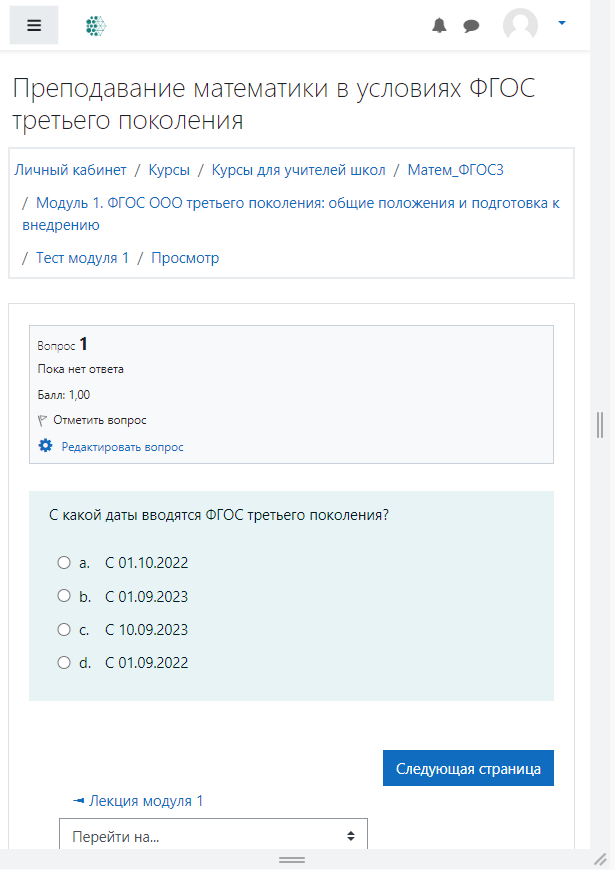
Task: Select answer b. С 01.09.2023
Action: point(64,596)
